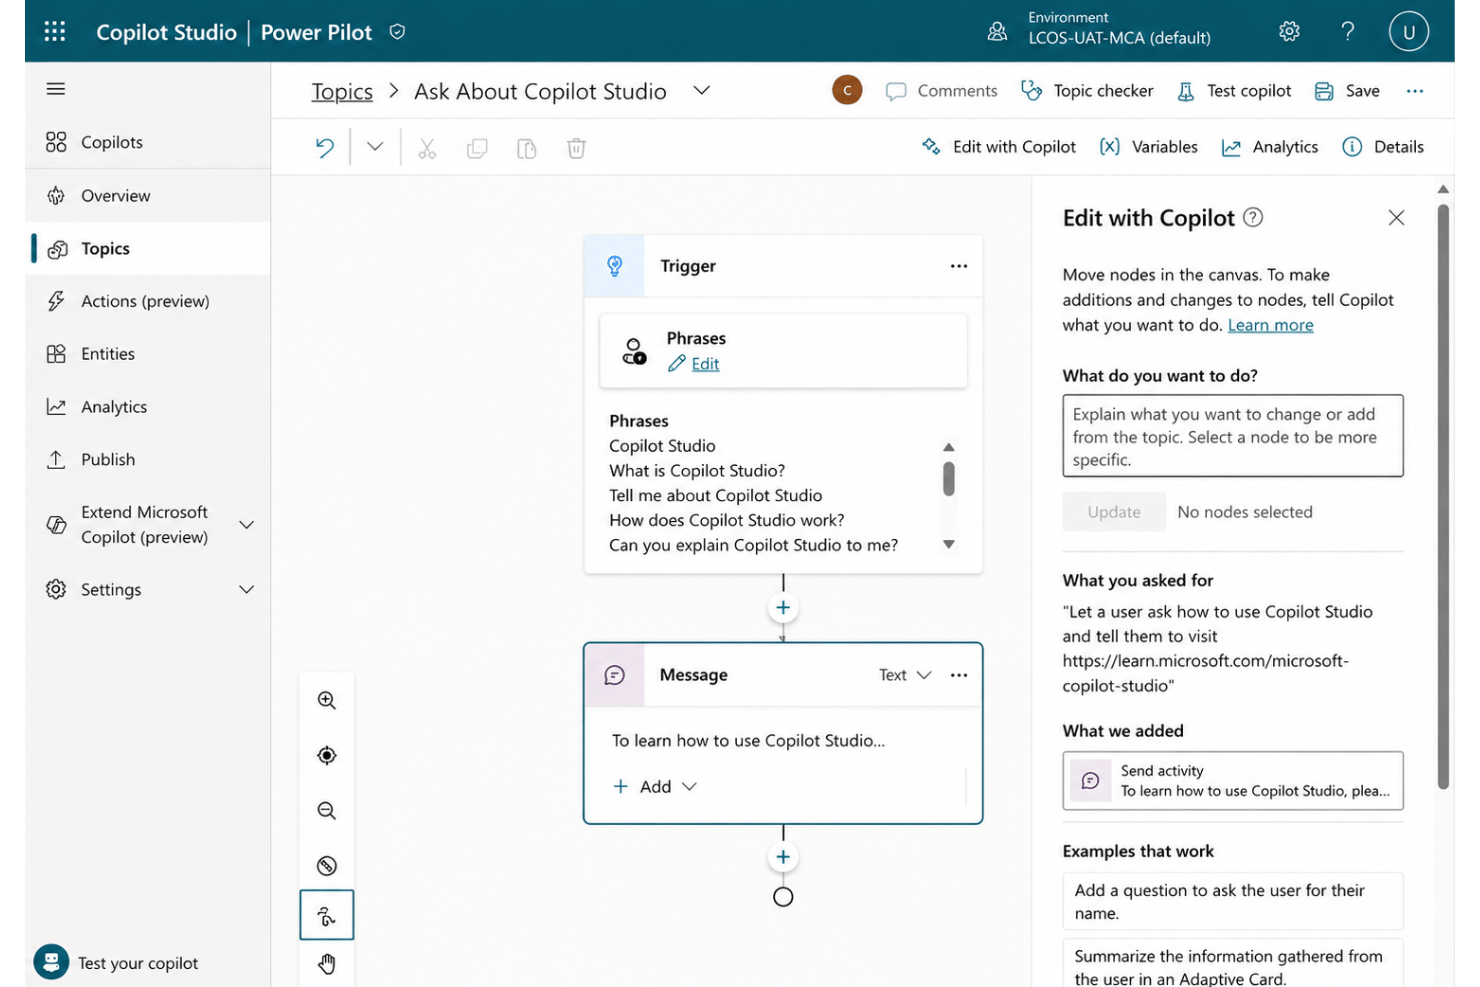Open Comments pane

click(x=941, y=91)
